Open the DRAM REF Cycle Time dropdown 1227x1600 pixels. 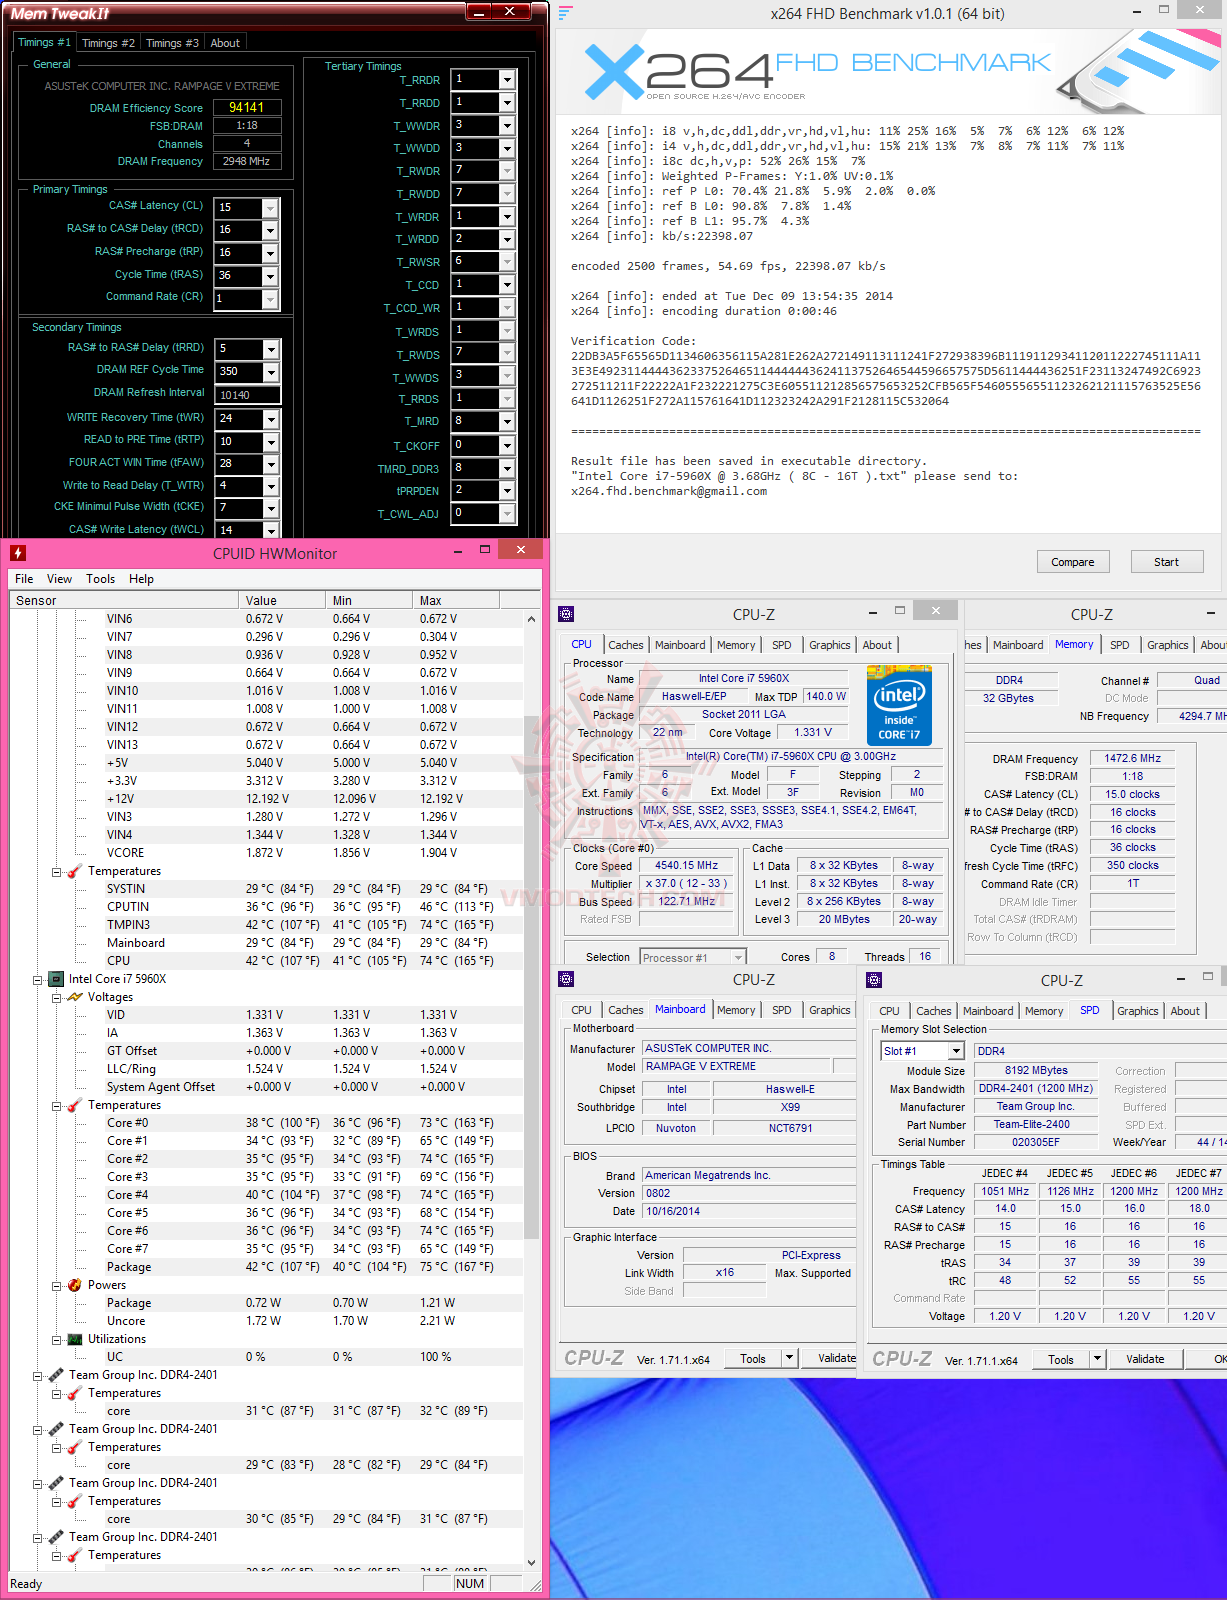pos(270,372)
